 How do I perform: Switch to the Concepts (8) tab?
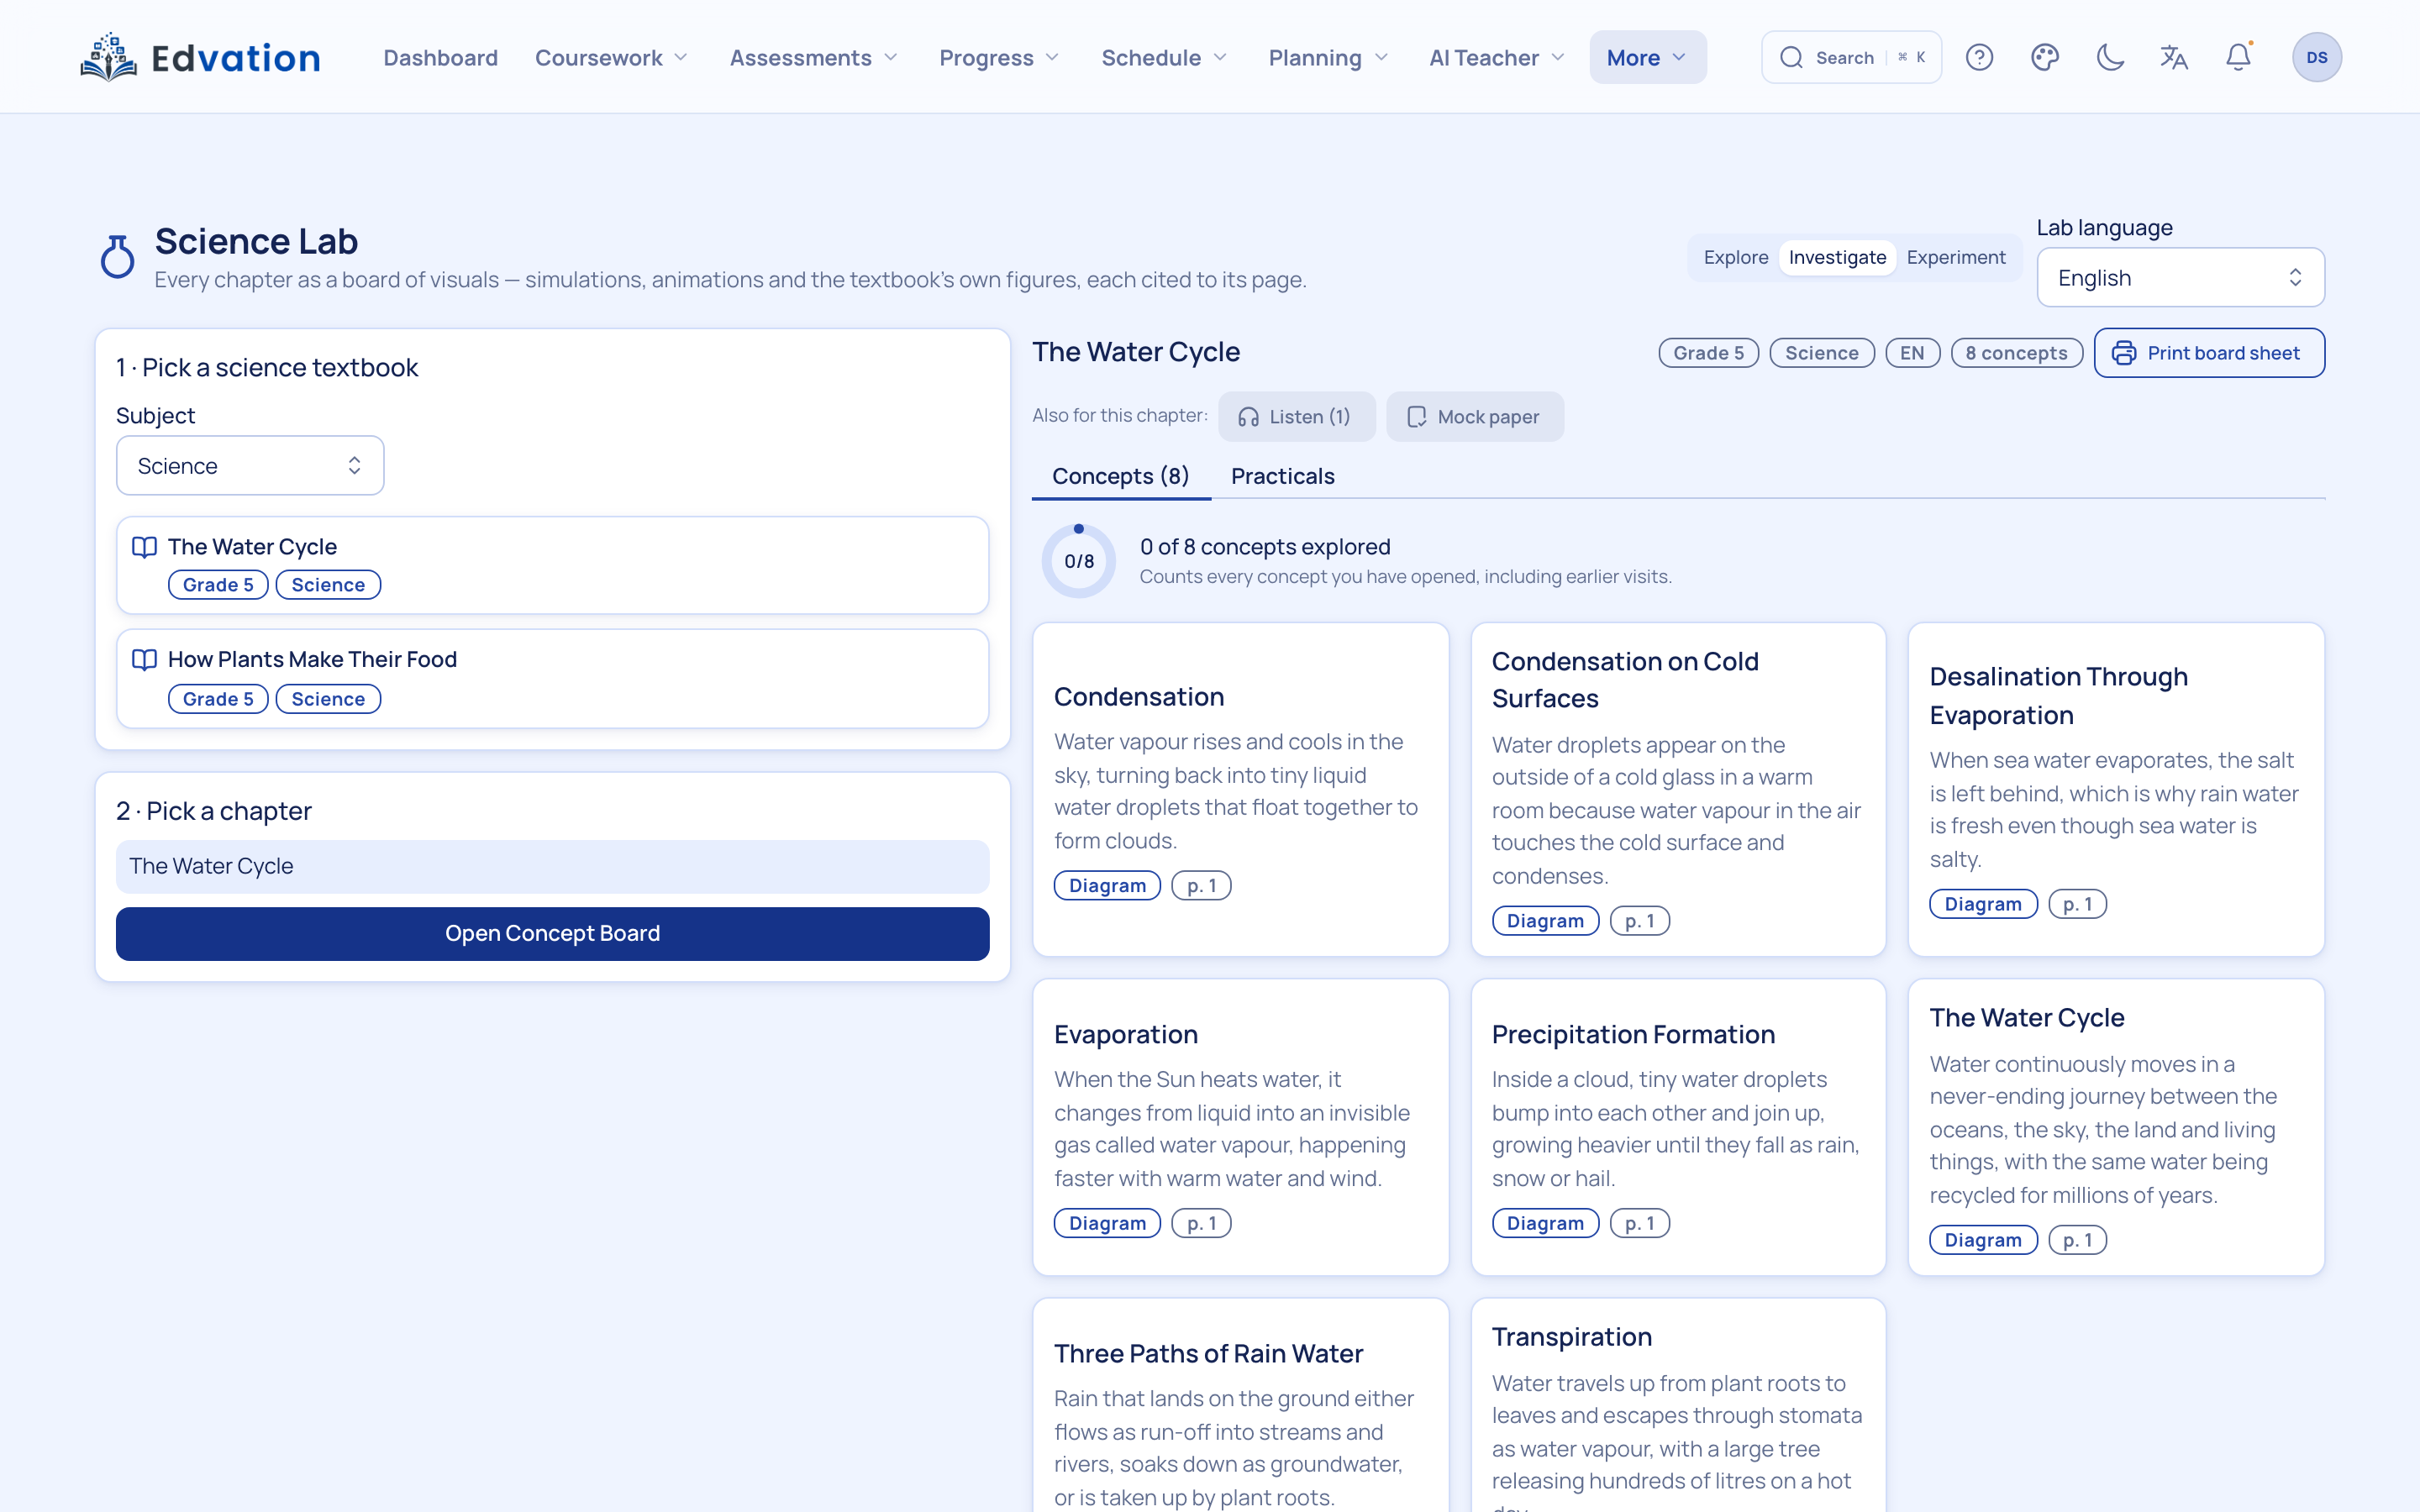click(1120, 476)
